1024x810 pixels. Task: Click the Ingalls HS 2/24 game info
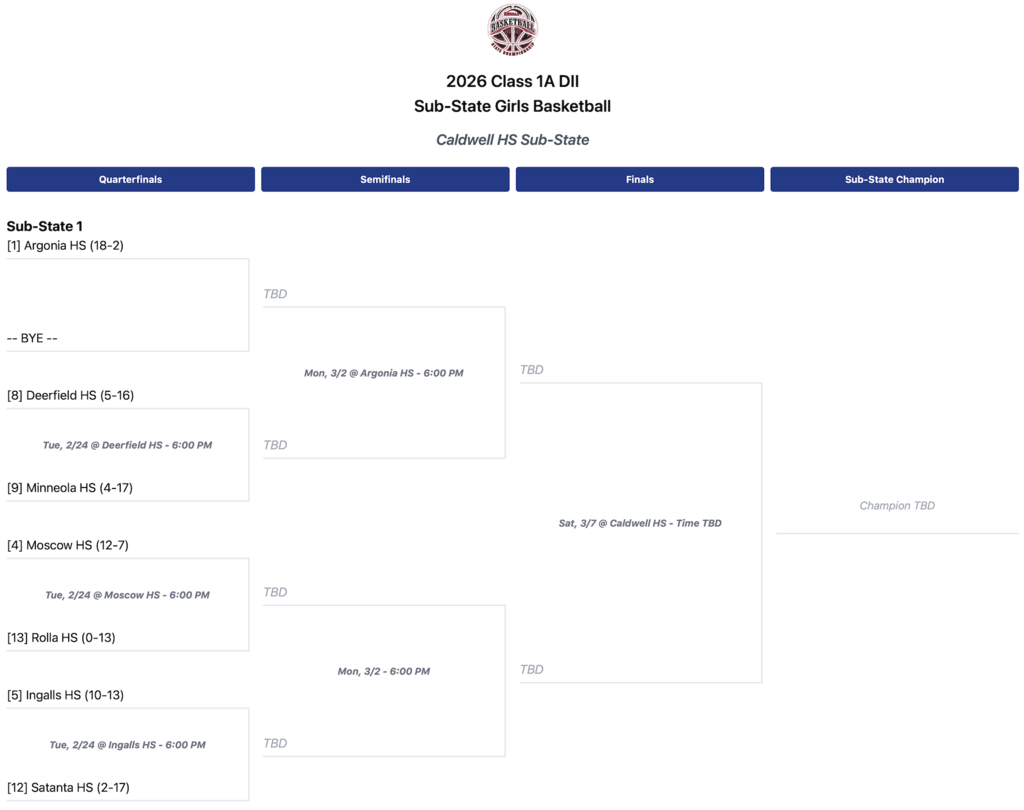coord(127,745)
